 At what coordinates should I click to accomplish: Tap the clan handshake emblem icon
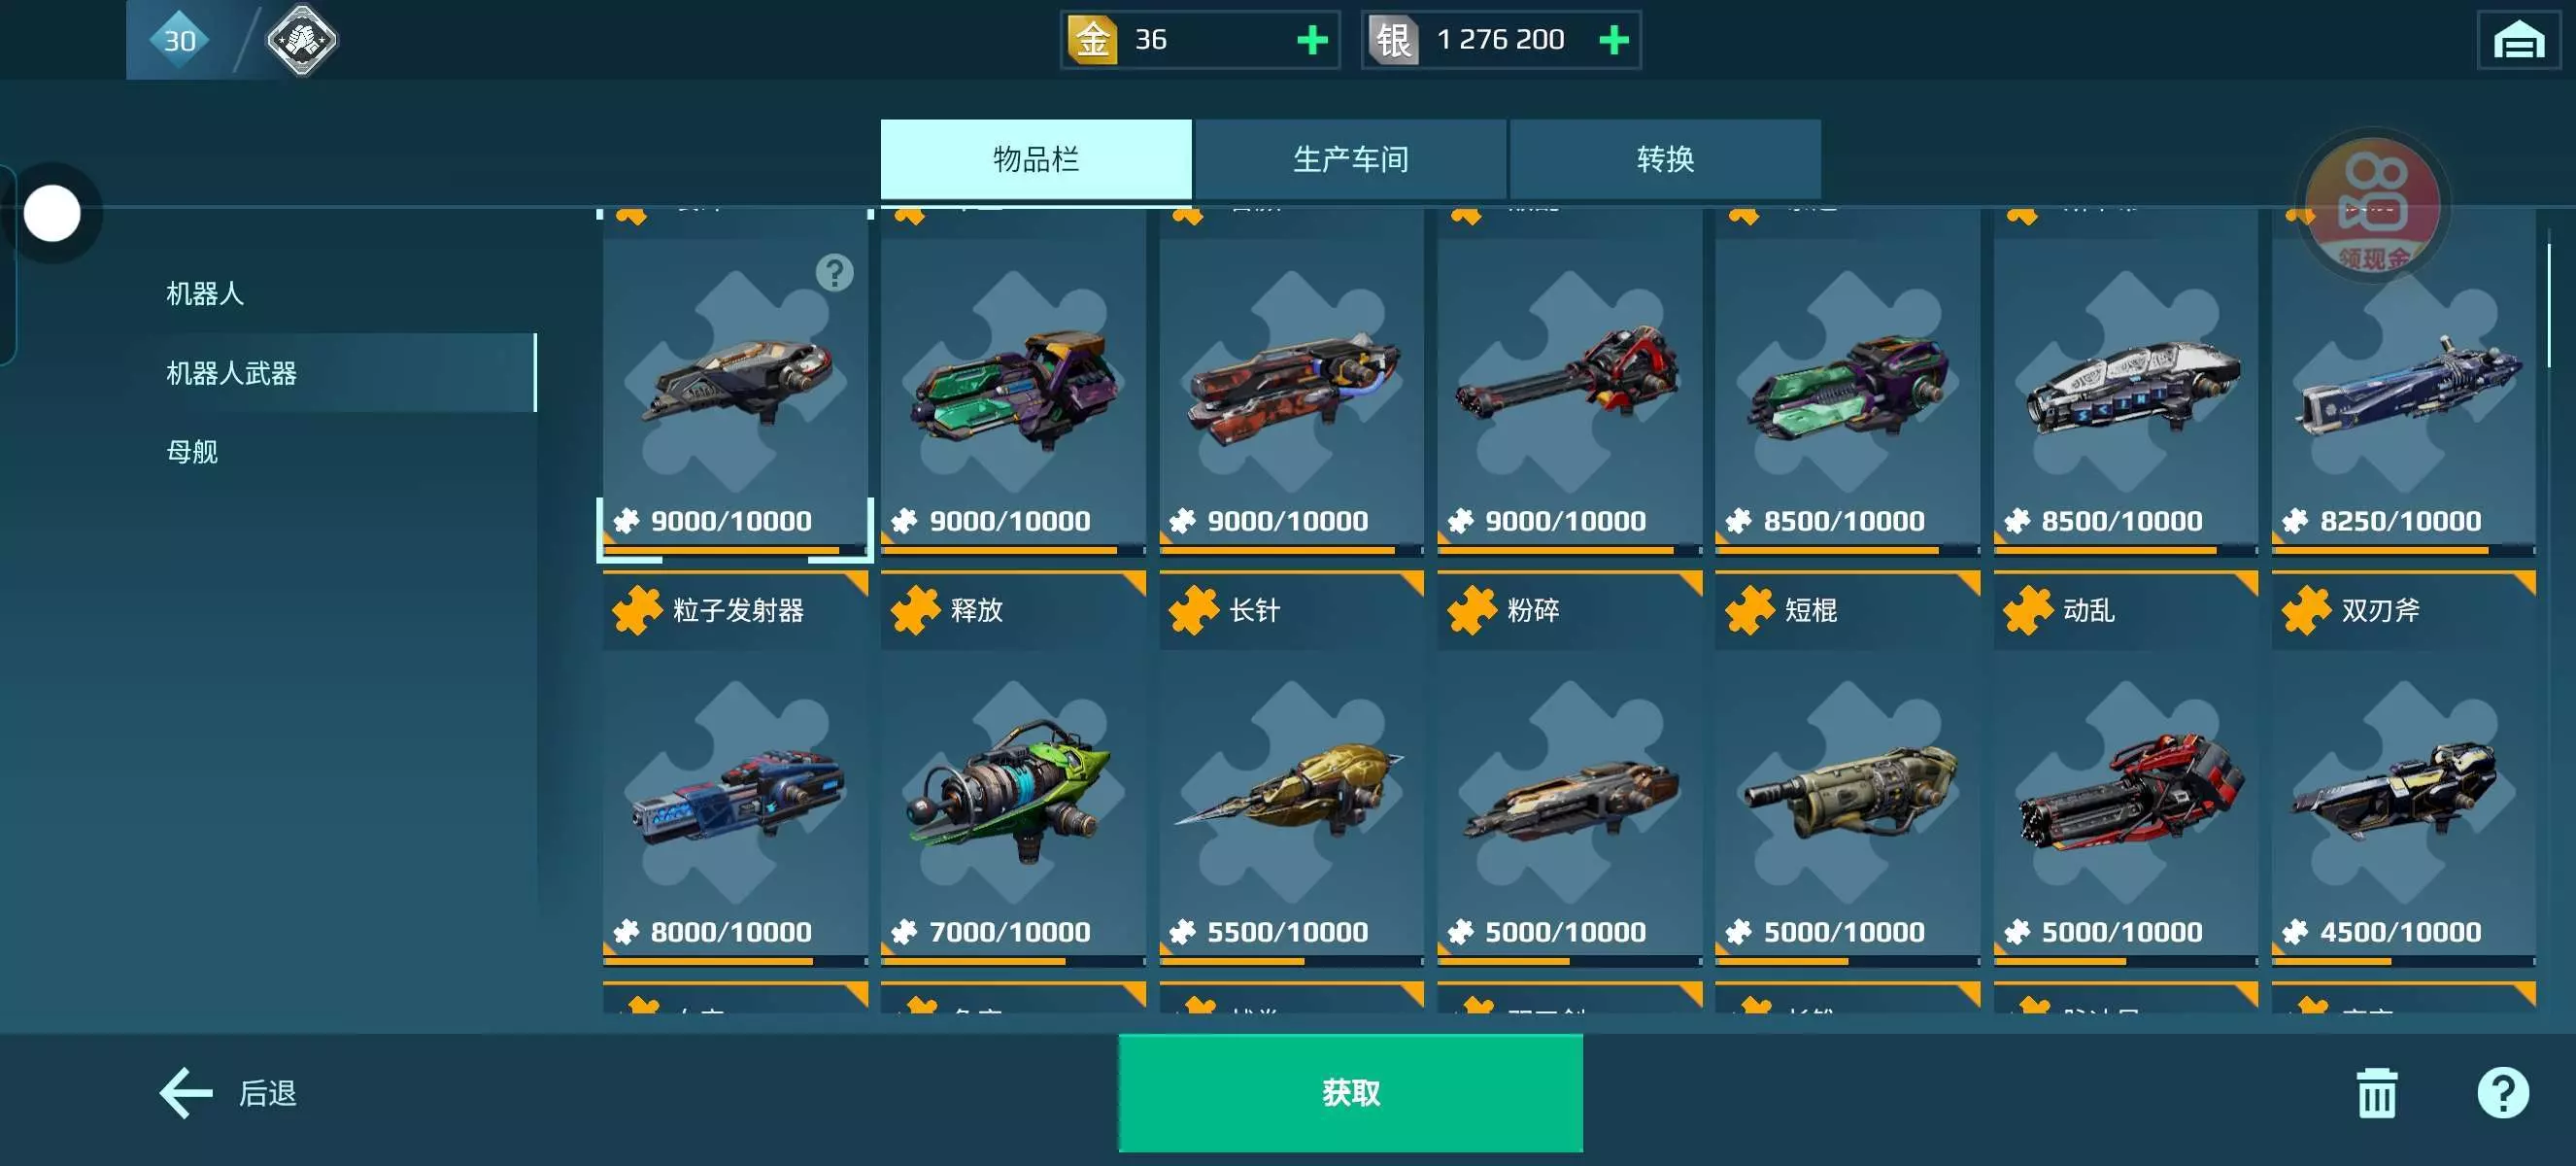pyautogui.click(x=301, y=40)
